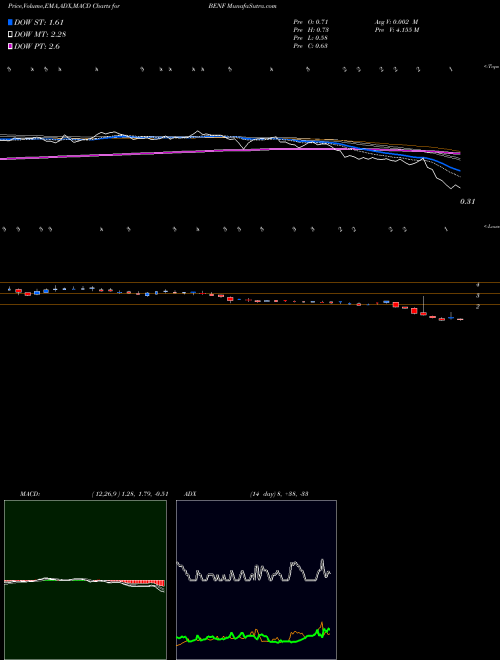Click the ADX (14 day) values header

279,494
